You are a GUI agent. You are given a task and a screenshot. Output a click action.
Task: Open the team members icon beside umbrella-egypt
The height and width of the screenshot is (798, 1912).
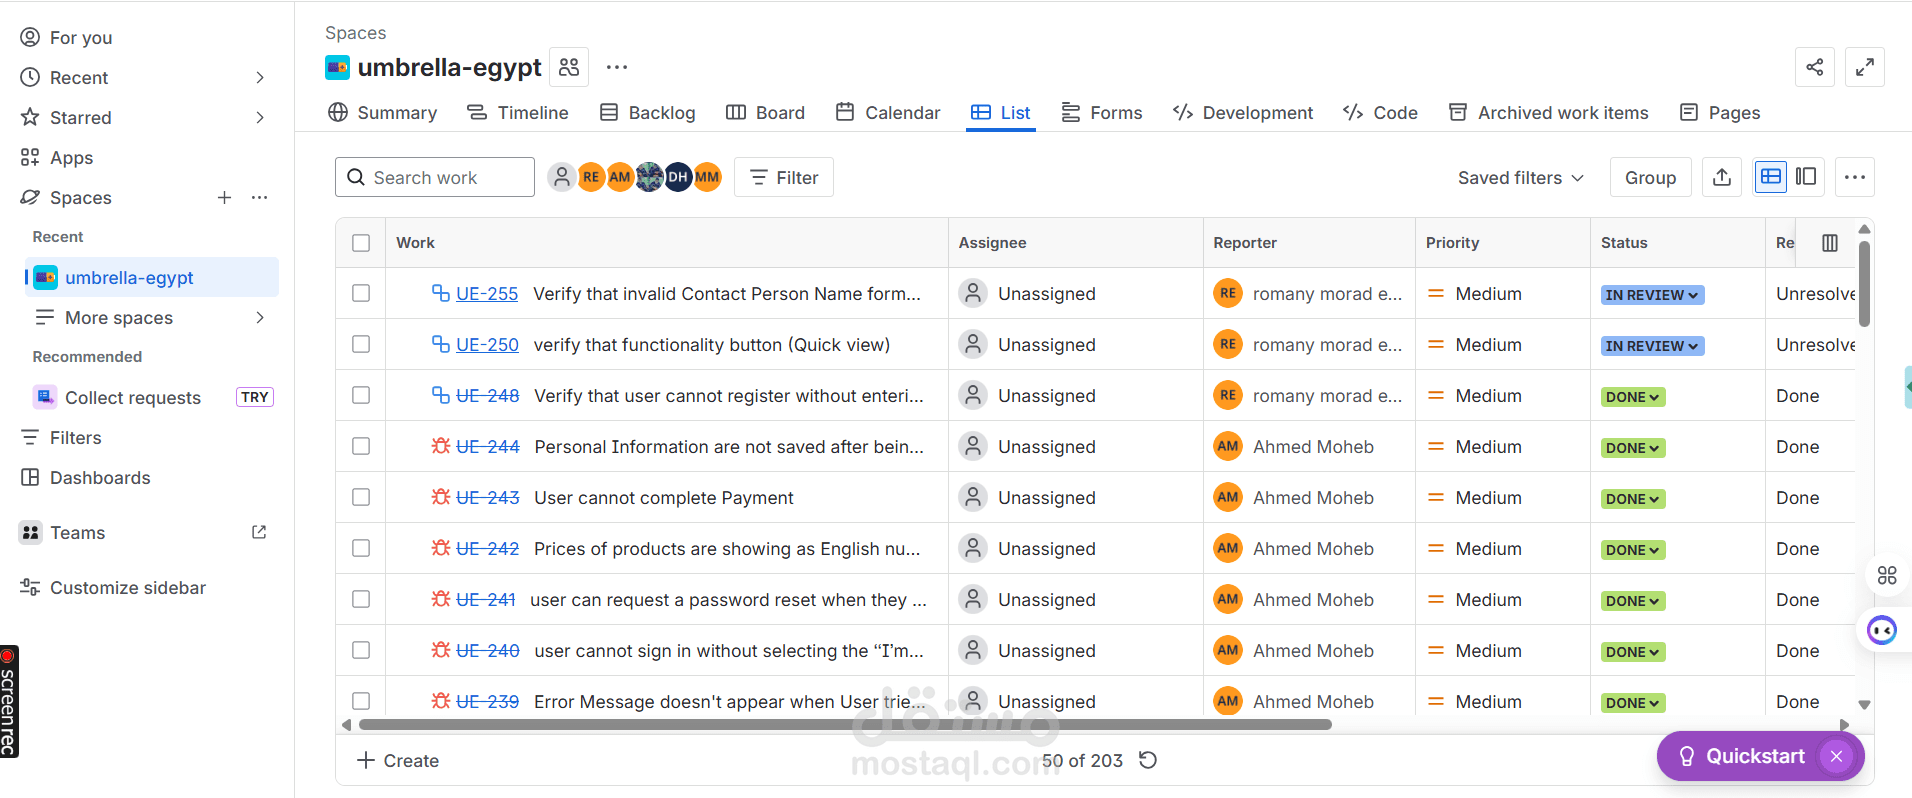569,67
